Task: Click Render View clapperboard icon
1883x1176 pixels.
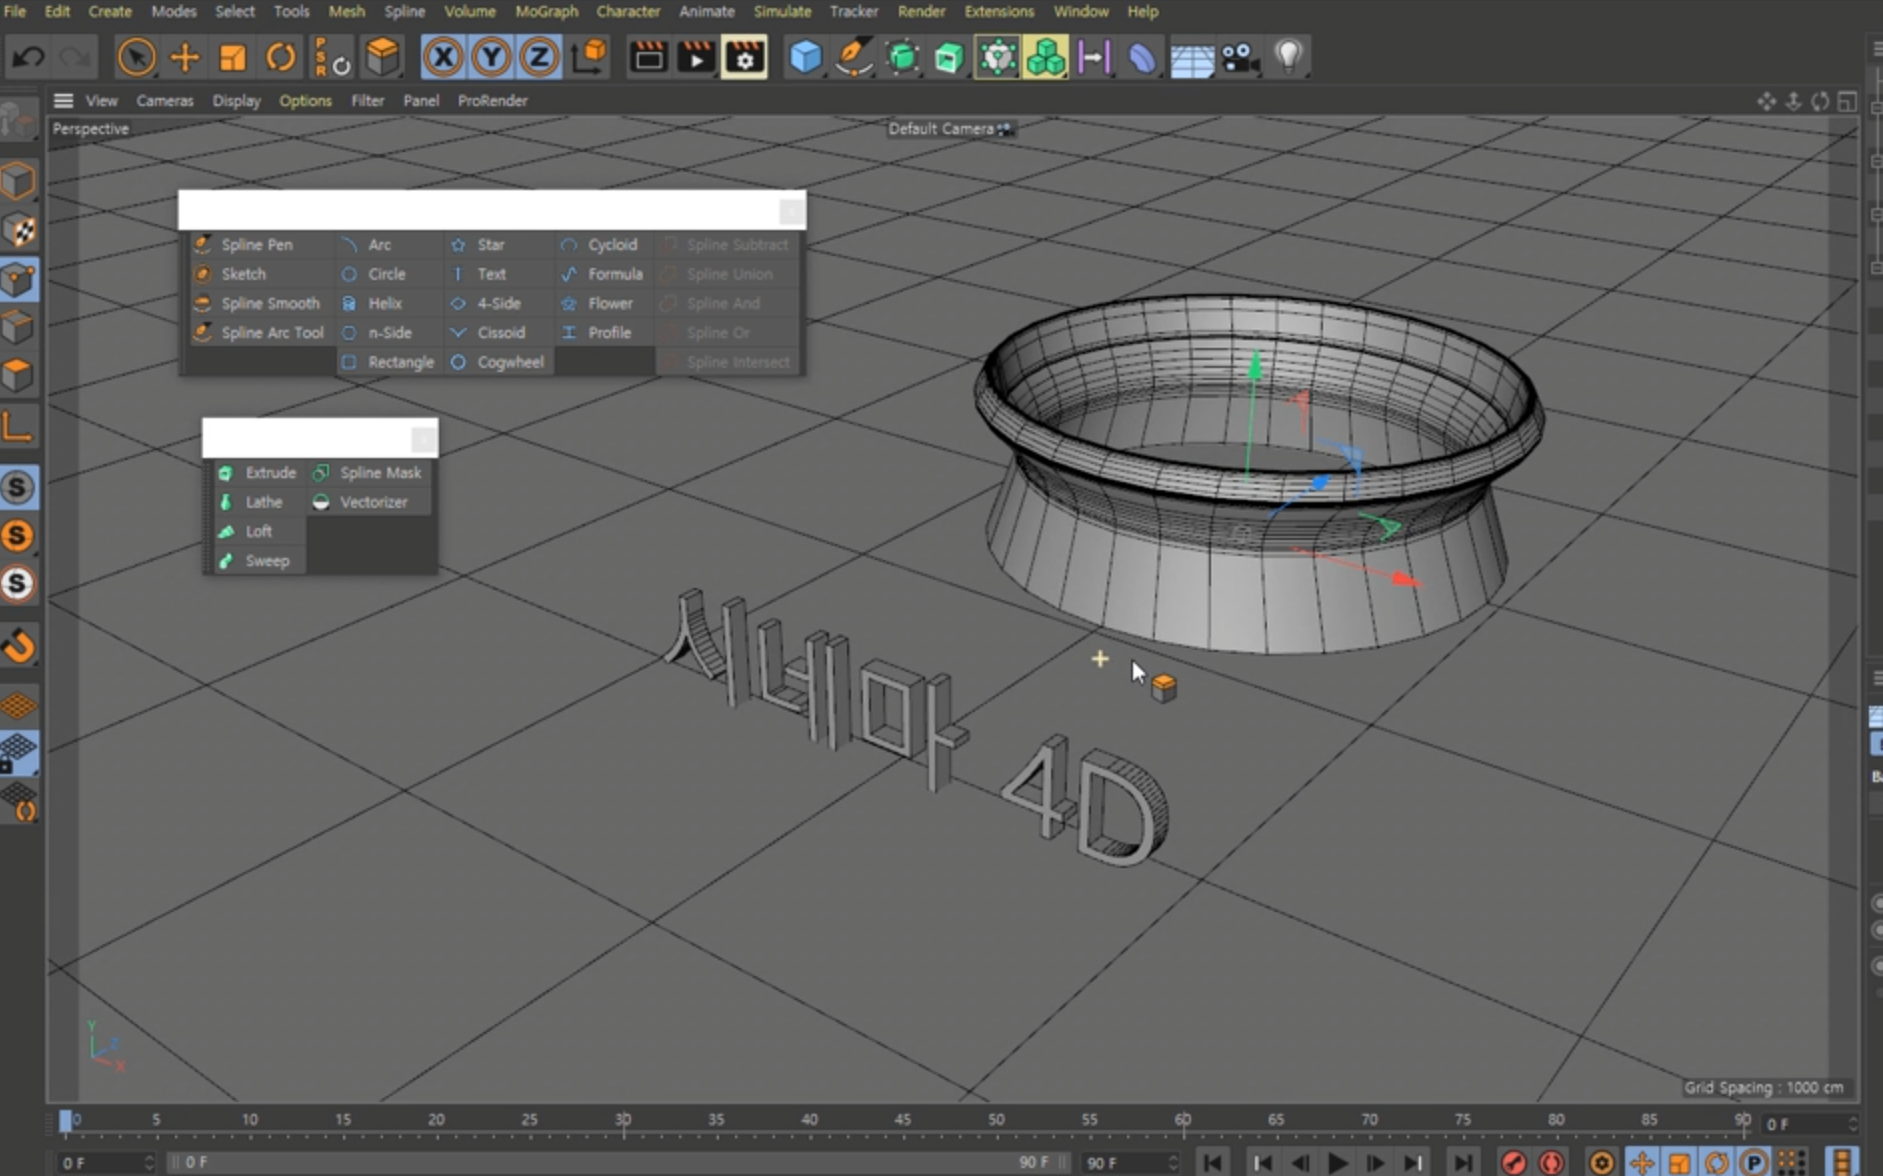Action: (648, 57)
